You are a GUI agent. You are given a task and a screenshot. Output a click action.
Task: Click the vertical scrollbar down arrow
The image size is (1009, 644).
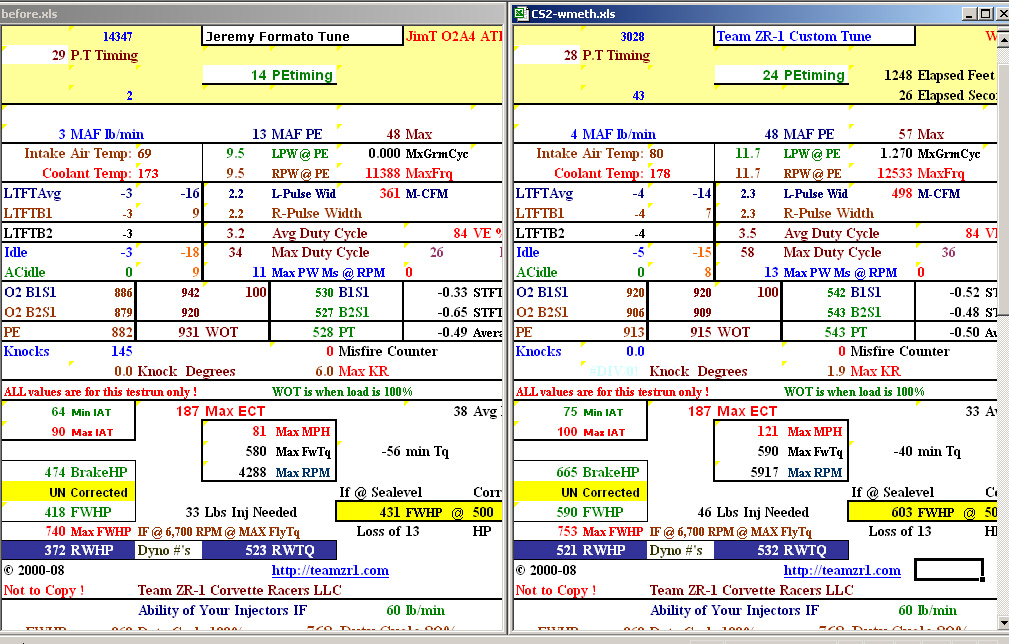tap(1002, 623)
